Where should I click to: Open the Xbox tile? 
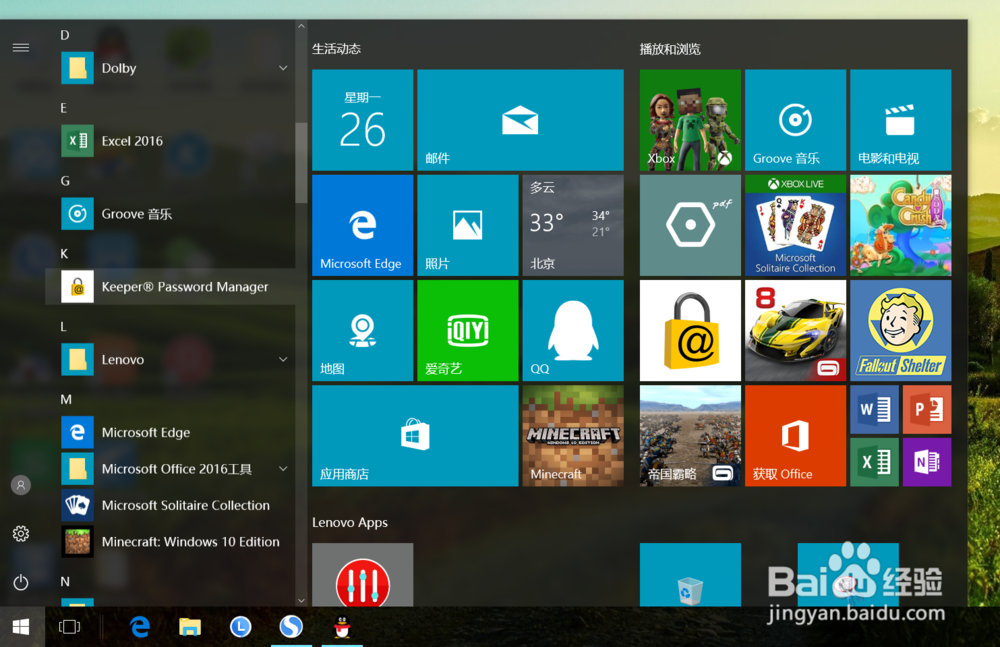pos(690,120)
